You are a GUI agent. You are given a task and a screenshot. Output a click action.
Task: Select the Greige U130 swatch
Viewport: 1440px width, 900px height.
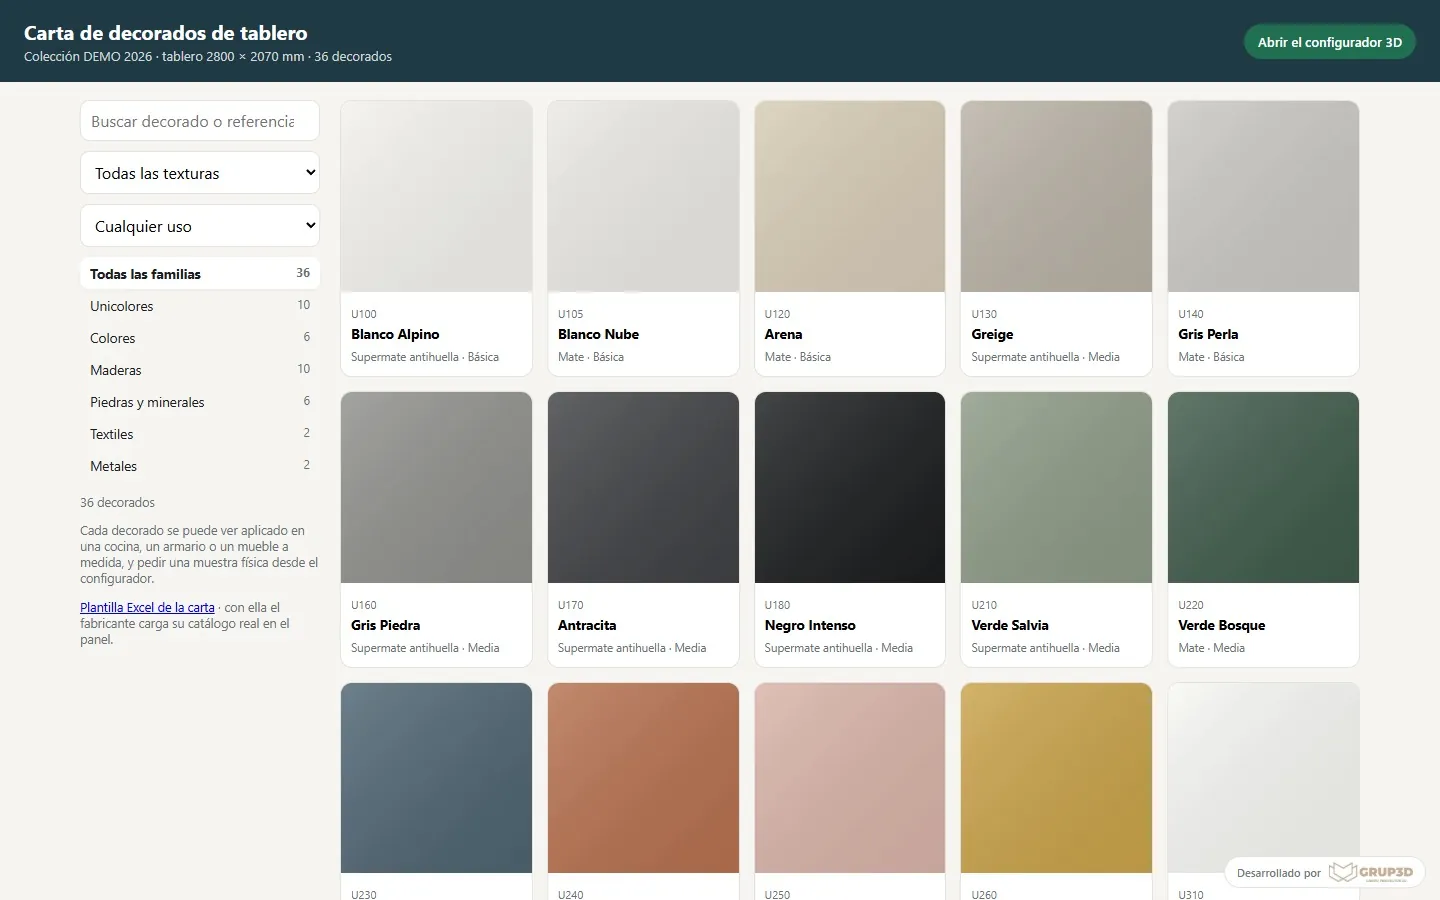(1056, 196)
